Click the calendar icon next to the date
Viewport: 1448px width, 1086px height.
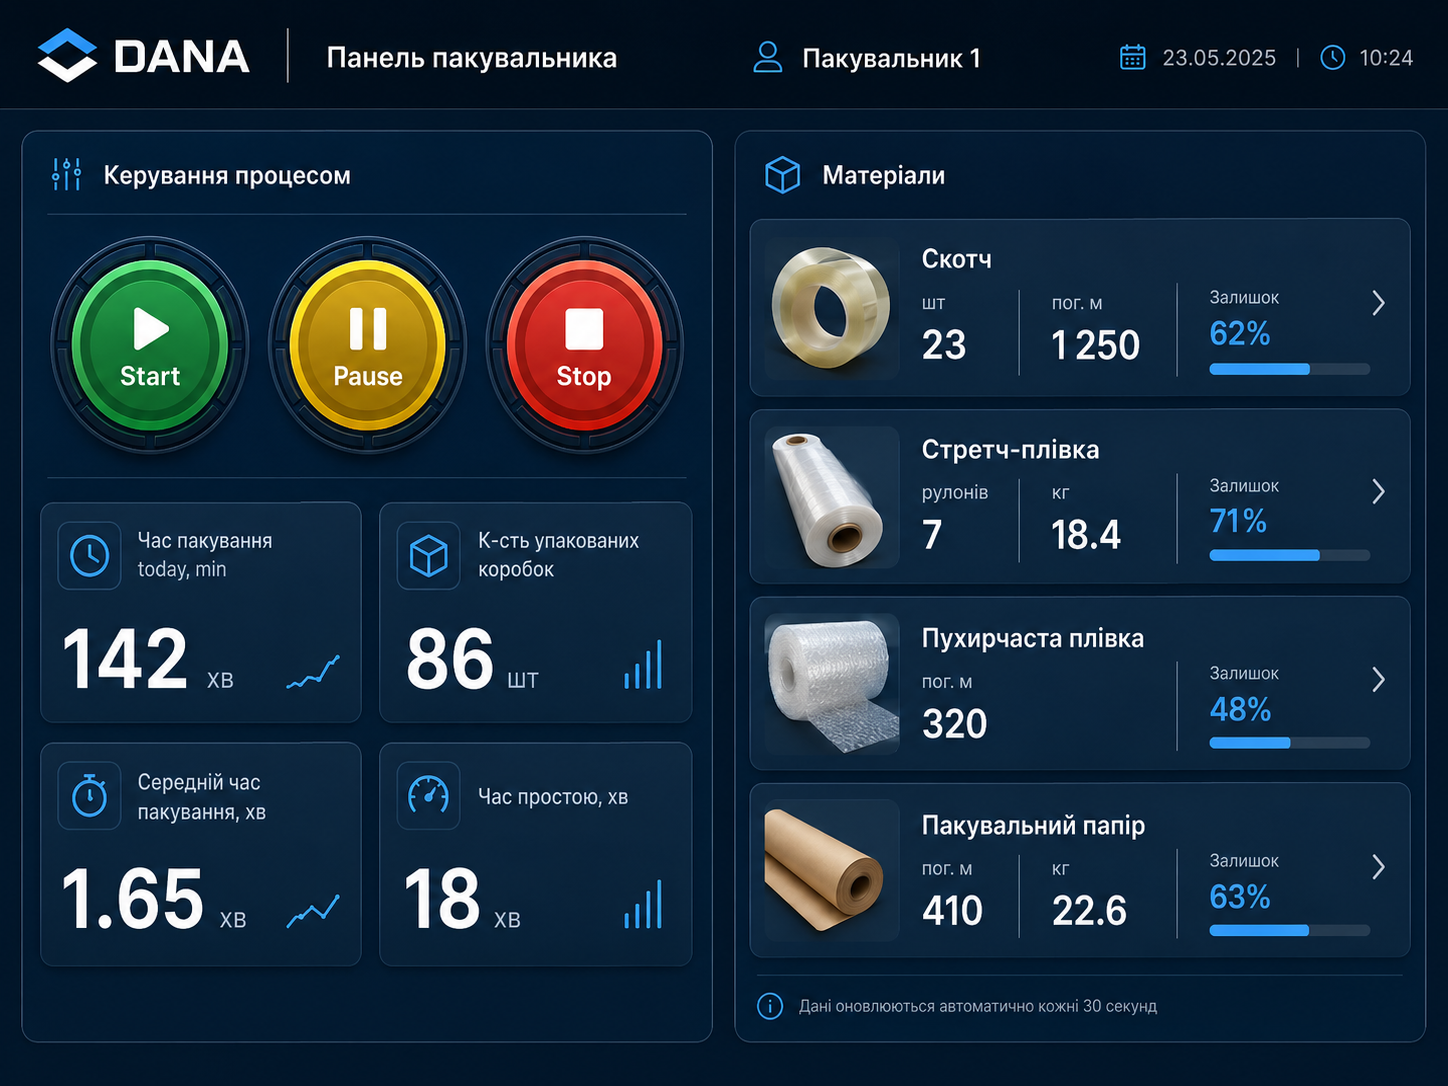tap(1132, 57)
